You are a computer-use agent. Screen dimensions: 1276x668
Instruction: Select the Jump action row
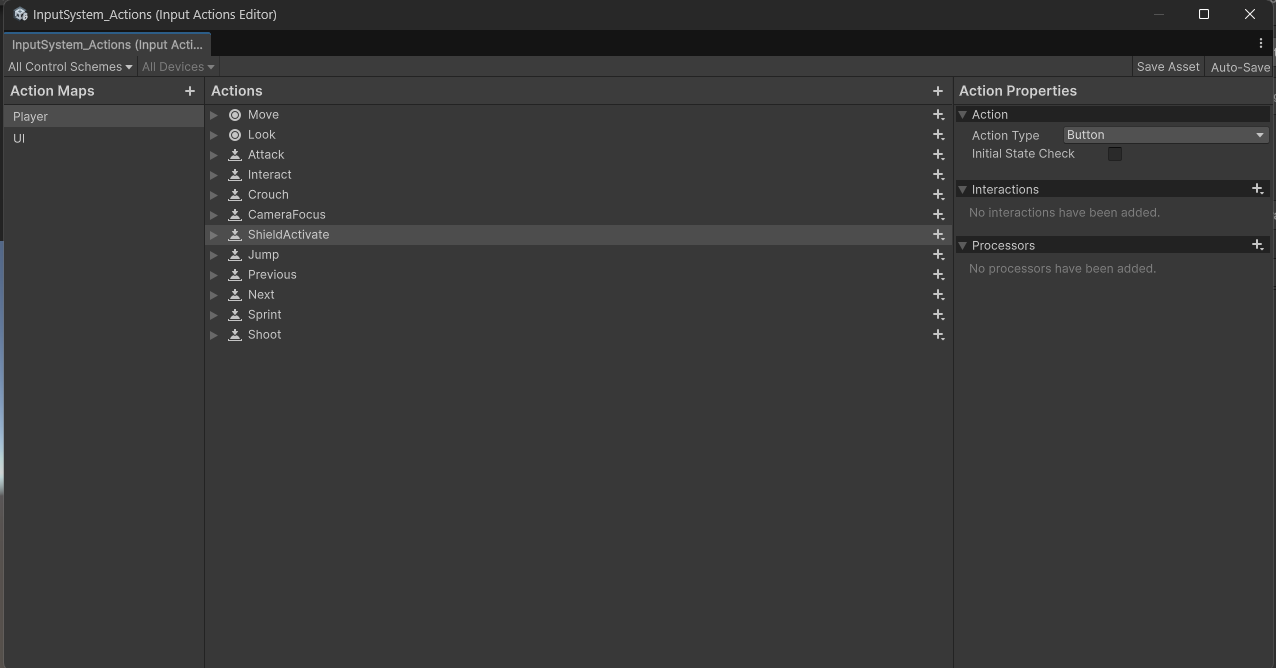coord(578,255)
